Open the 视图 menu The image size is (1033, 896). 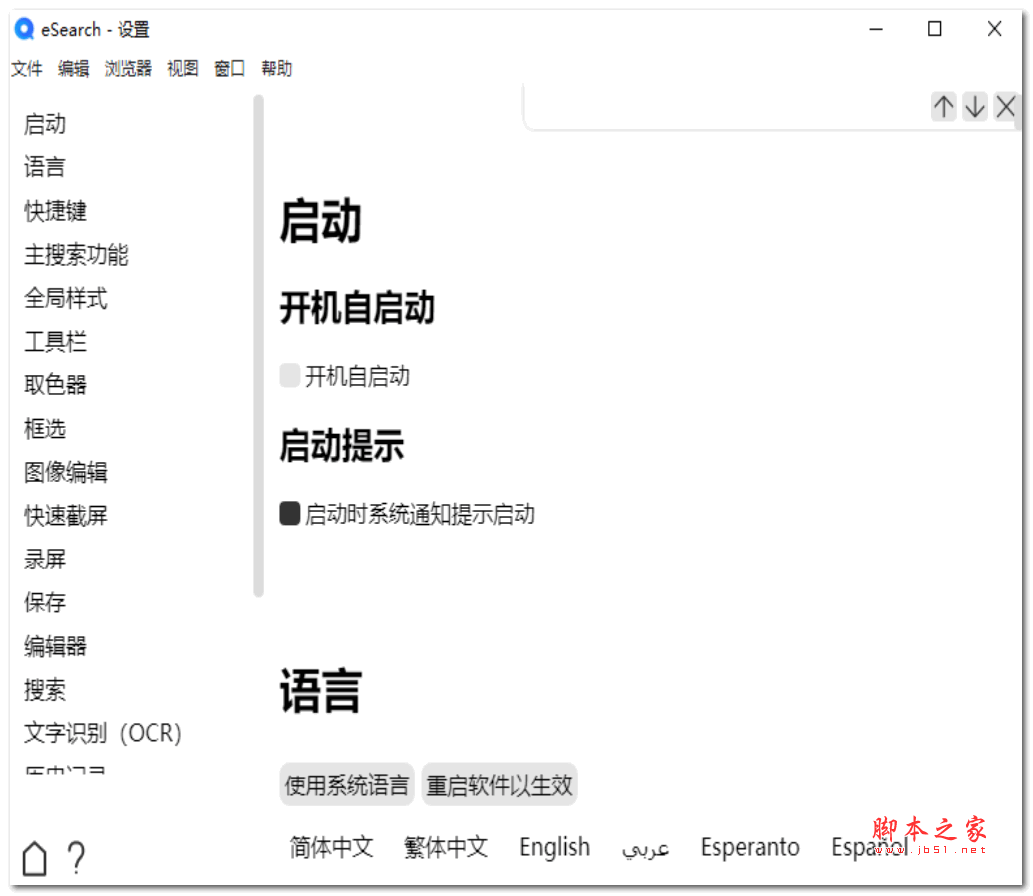click(182, 68)
